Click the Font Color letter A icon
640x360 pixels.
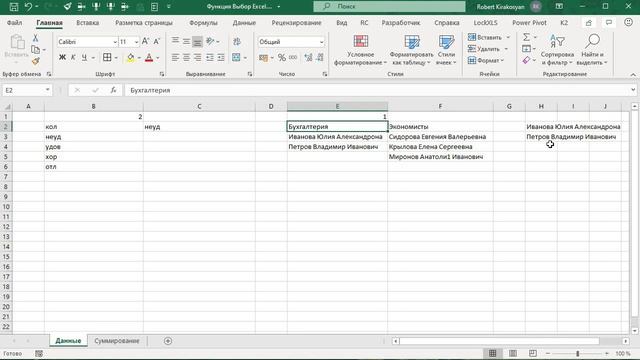click(149, 58)
